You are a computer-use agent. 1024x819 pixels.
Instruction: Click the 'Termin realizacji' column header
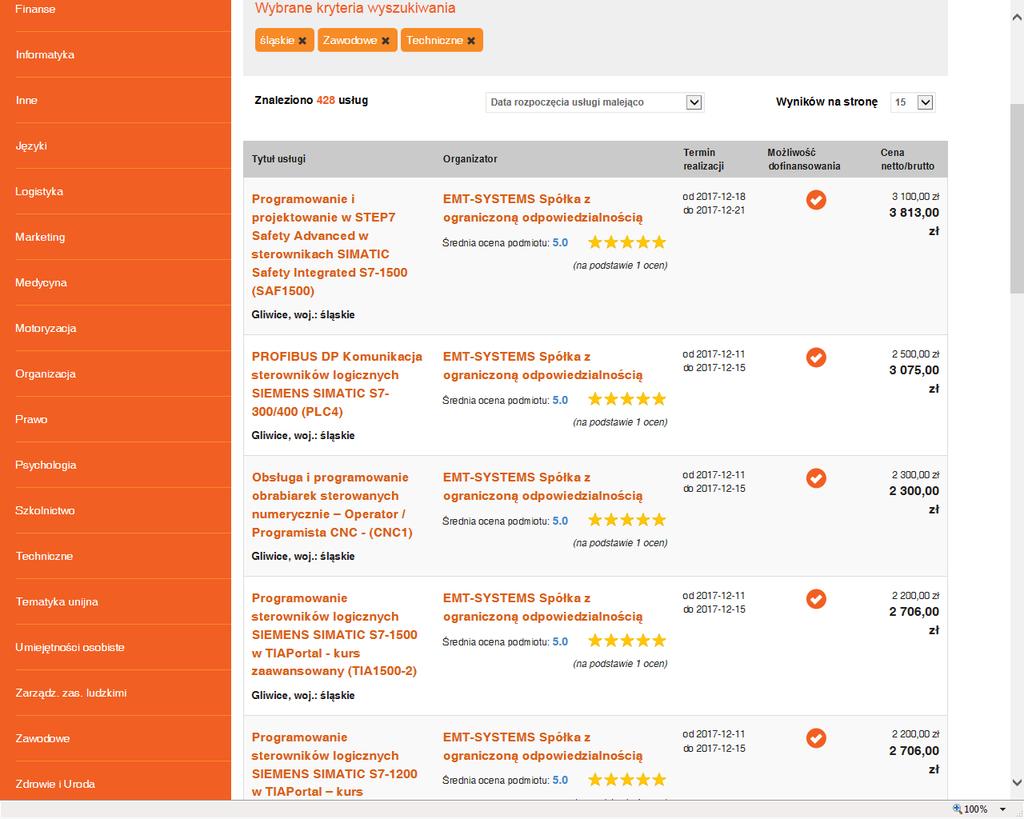point(704,159)
